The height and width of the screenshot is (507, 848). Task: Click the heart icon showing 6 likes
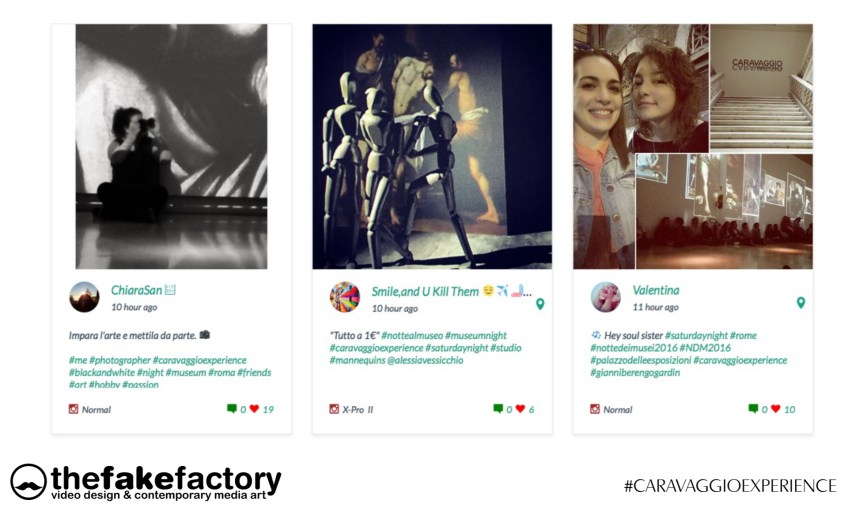(520, 409)
